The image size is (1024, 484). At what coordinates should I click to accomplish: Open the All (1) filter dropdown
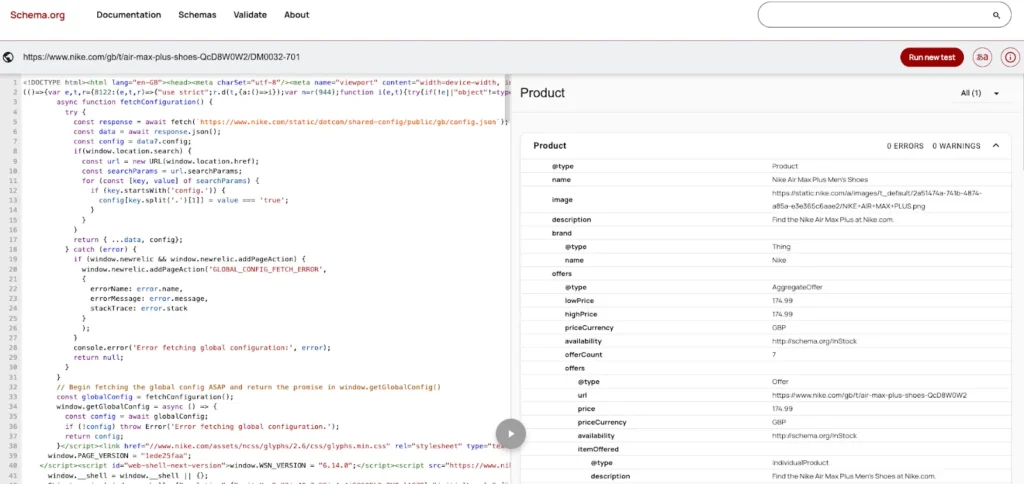(980, 93)
